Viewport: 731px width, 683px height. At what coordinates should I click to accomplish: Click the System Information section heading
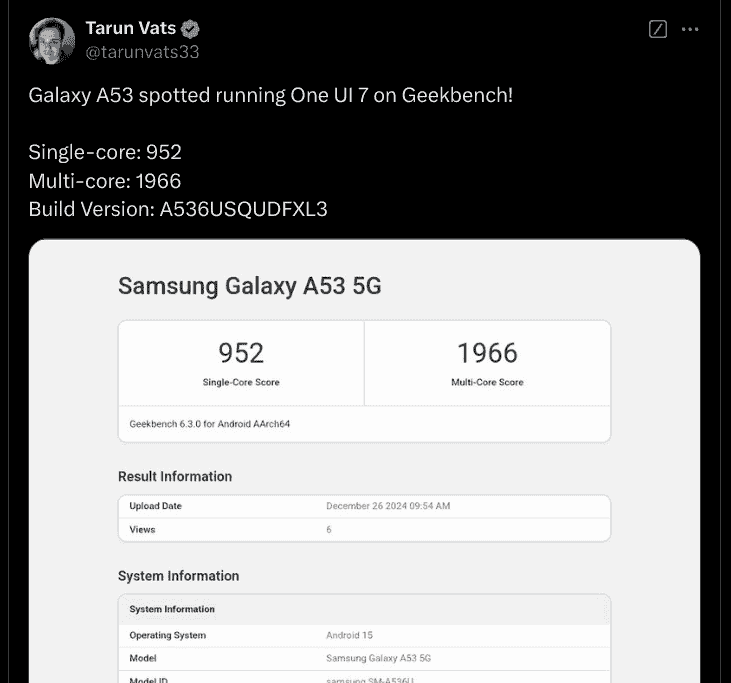tap(178, 576)
